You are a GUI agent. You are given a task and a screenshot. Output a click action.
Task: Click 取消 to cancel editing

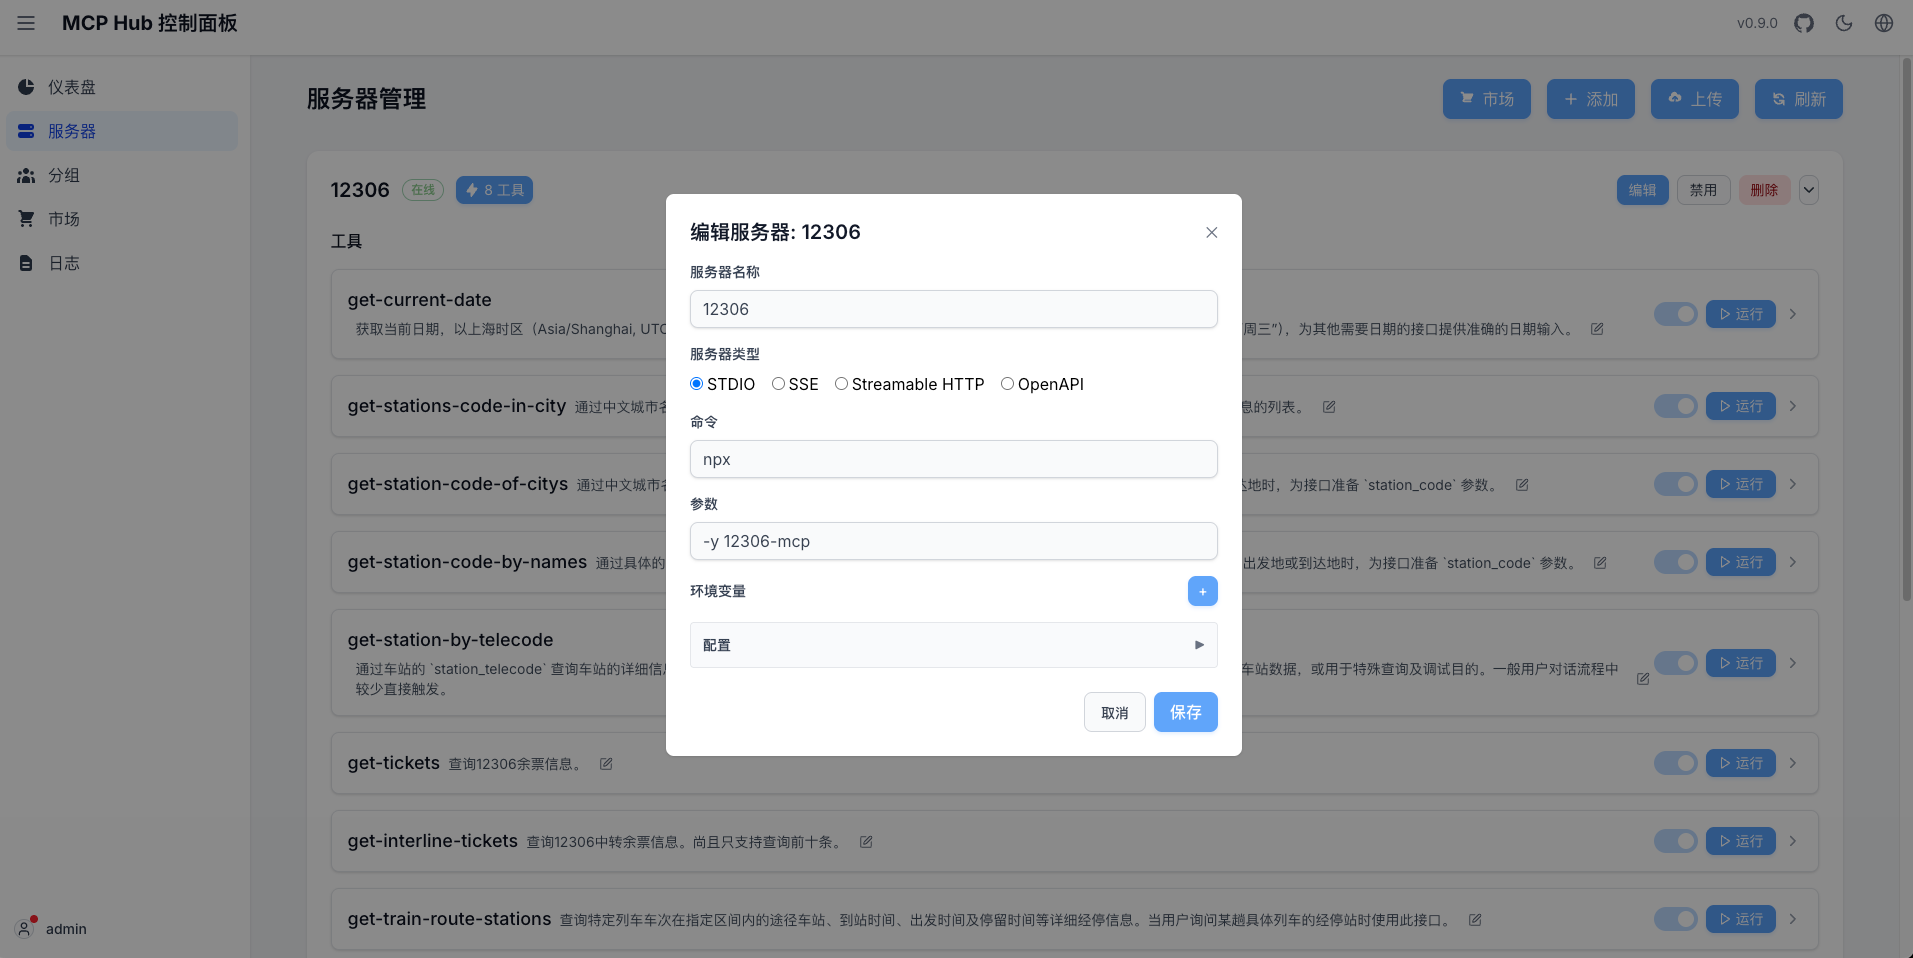point(1114,712)
